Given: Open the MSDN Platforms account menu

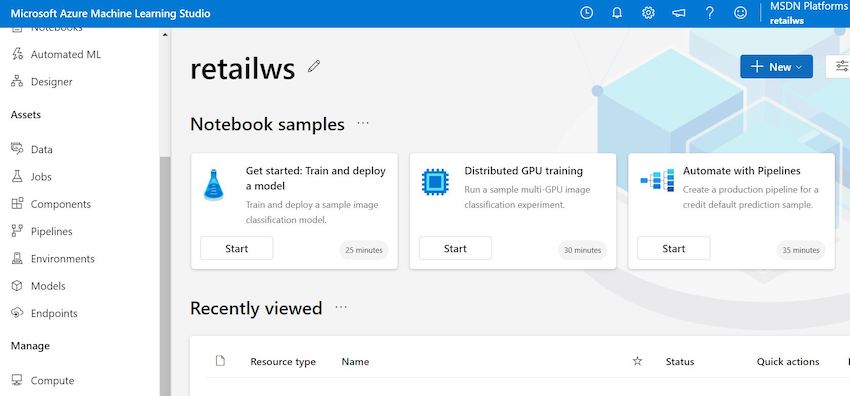Looking at the screenshot, I should [x=808, y=14].
